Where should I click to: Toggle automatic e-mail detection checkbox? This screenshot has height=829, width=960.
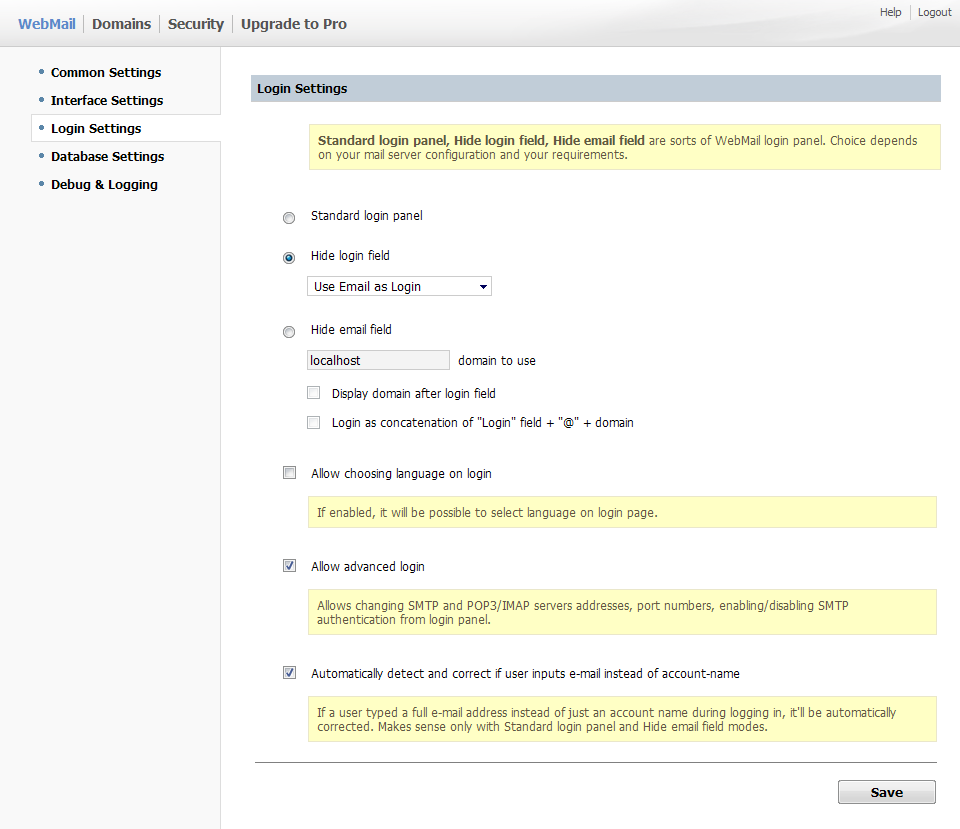pos(289,673)
